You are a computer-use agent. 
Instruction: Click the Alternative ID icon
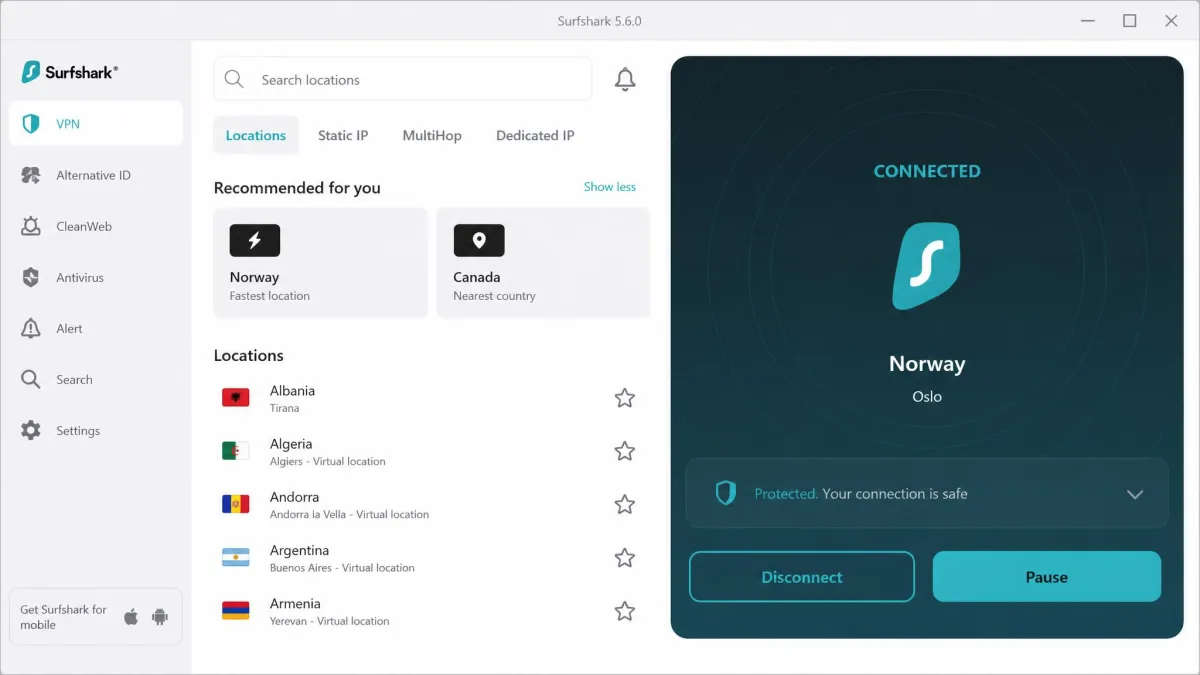pos(31,175)
